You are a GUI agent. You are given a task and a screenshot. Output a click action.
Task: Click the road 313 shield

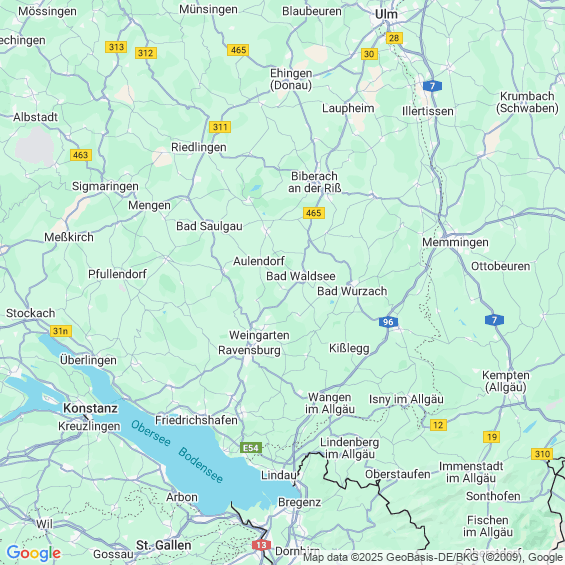116,47
